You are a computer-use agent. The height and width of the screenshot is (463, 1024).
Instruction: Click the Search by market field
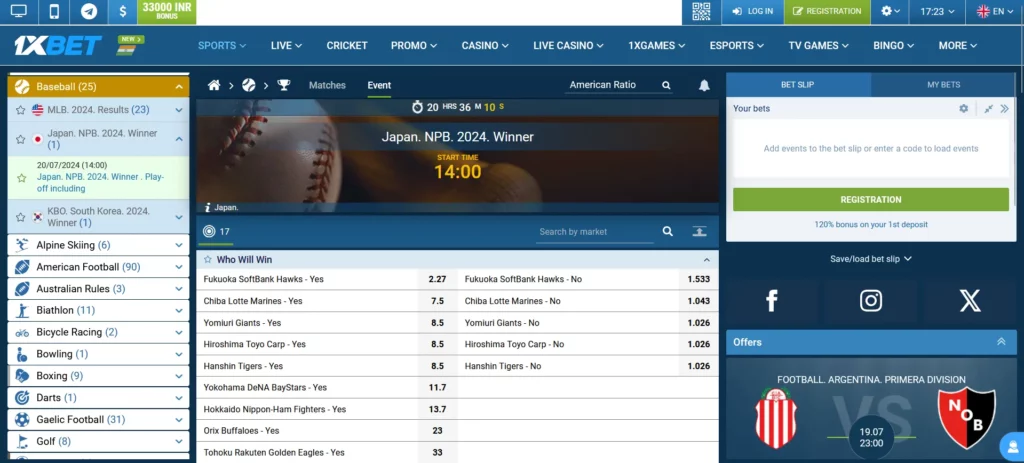click(597, 232)
